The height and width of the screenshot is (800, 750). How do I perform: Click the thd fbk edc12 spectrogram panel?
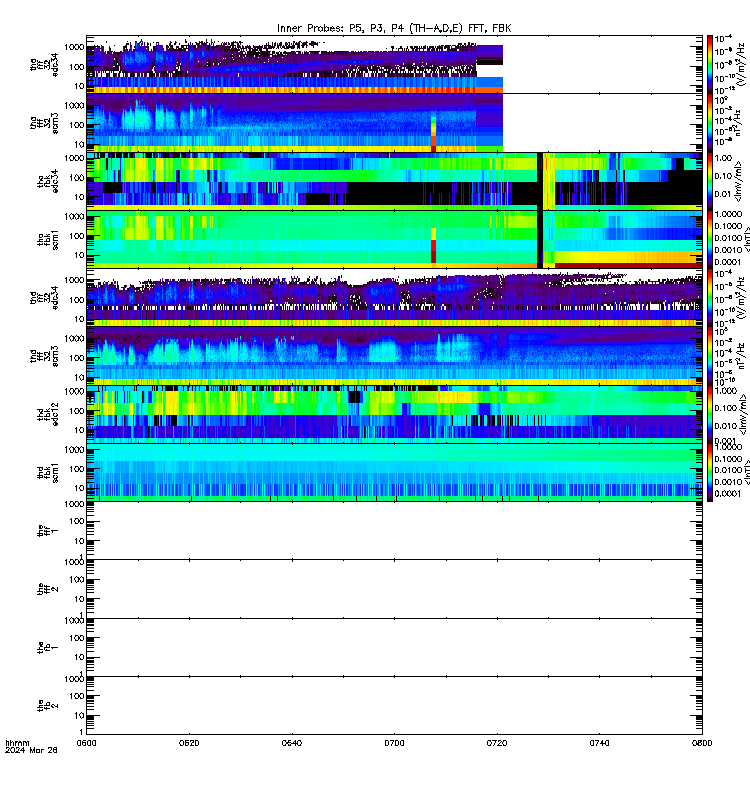tap(394, 414)
